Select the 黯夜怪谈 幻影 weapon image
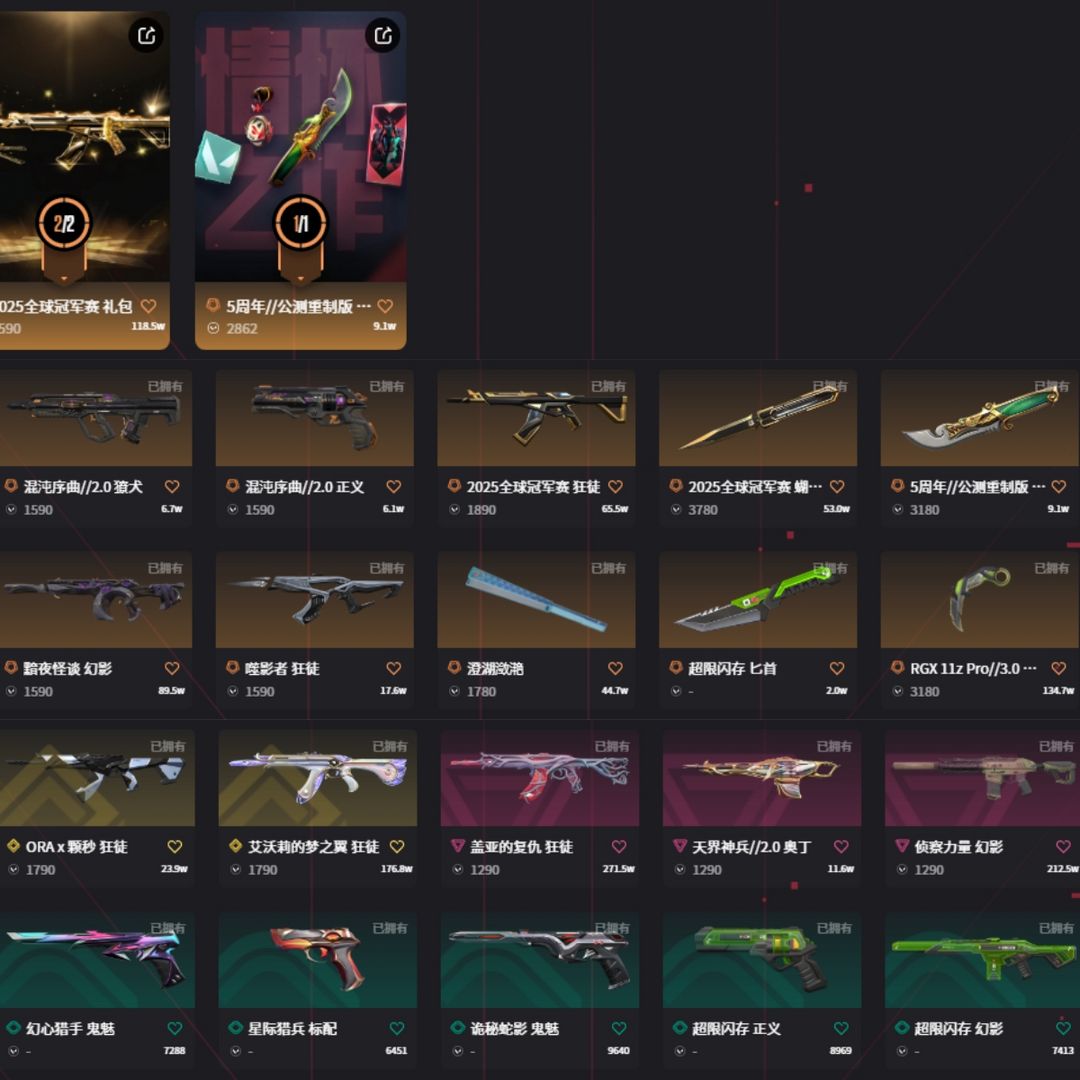The height and width of the screenshot is (1080, 1080). (96, 599)
